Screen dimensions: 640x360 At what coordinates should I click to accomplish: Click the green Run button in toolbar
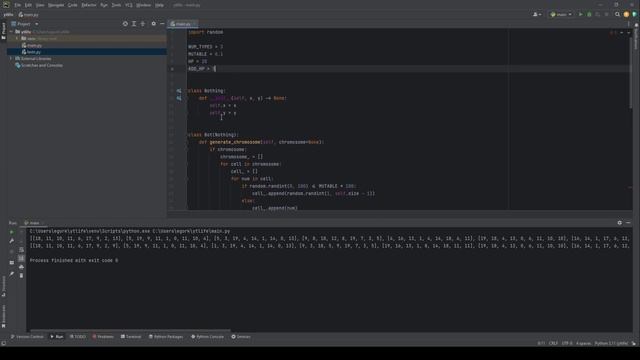(x=580, y=14)
